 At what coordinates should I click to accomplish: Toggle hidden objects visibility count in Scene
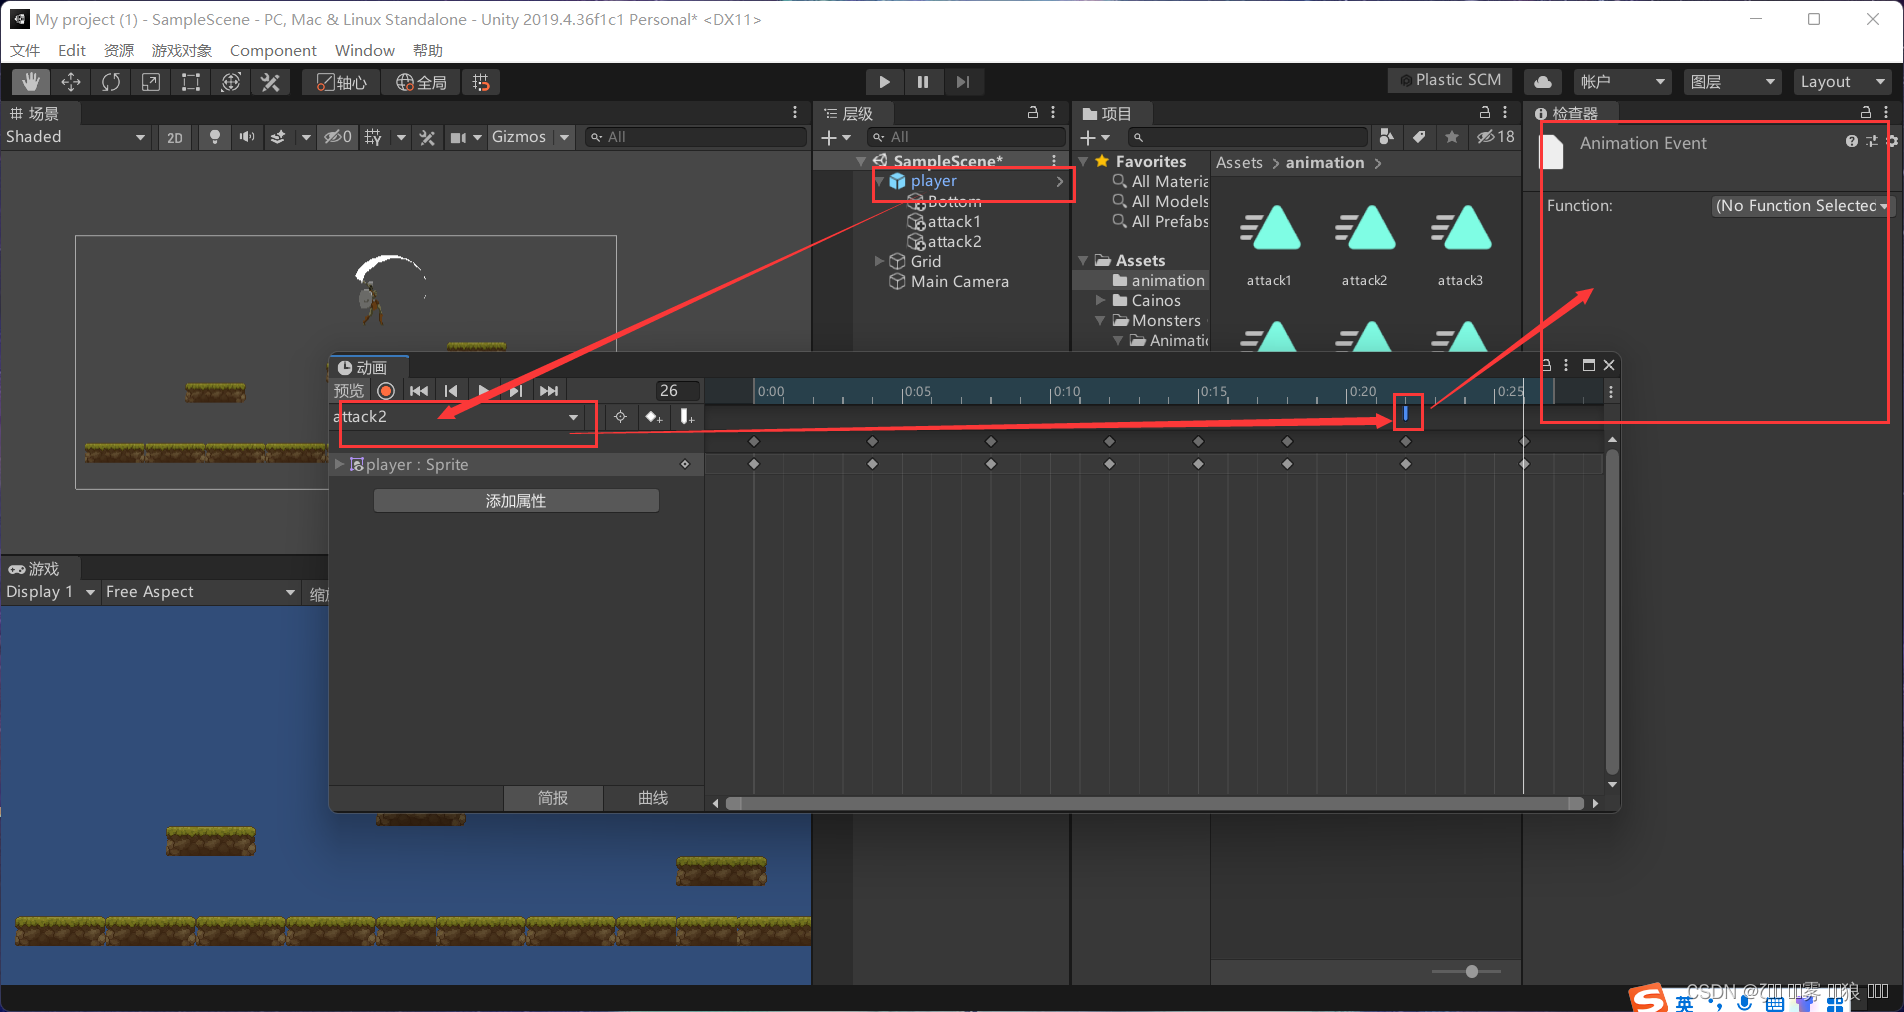tap(337, 137)
